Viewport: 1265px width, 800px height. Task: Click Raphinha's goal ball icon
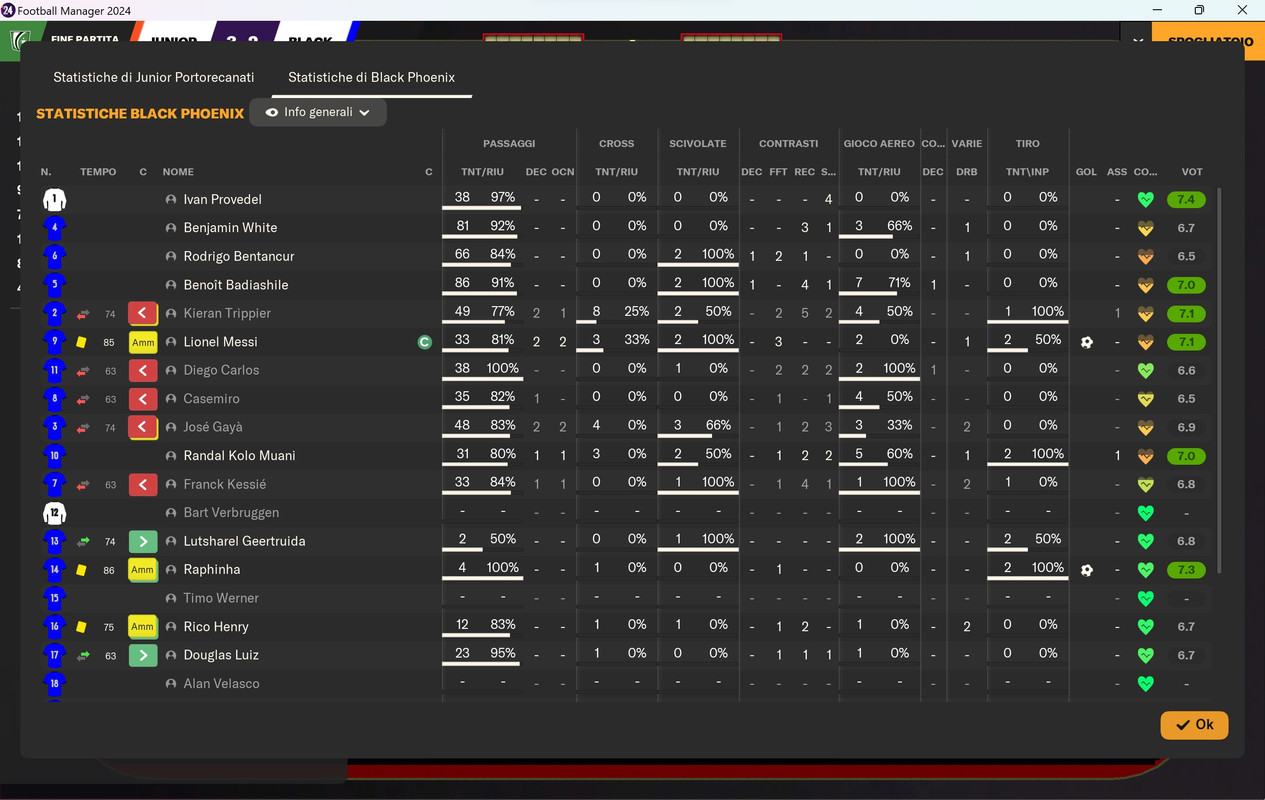coord(1087,570)
